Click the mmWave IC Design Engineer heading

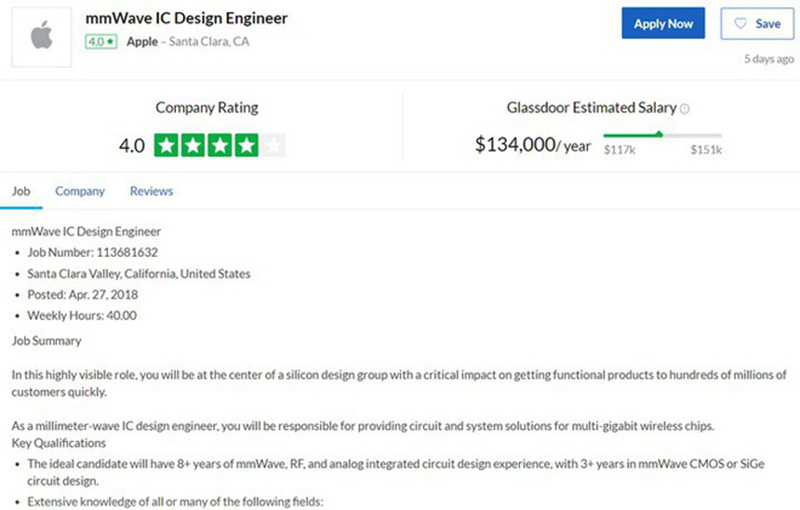187,18
